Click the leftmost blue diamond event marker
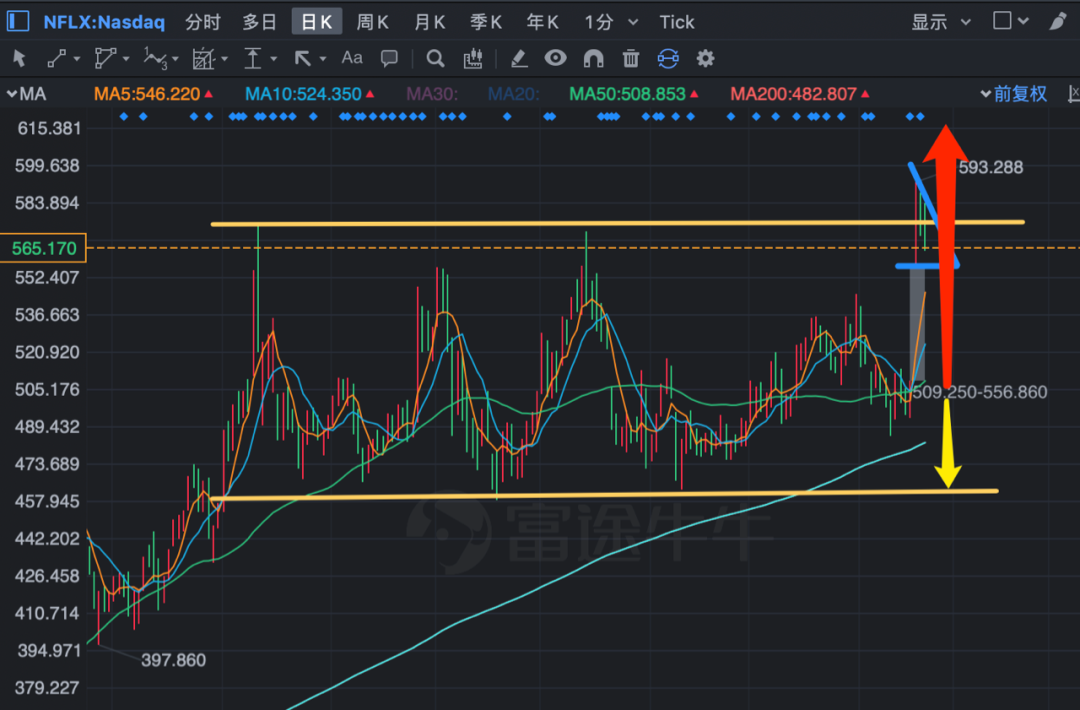Image resolution: width=1080 pixels, height=710 pixels. tap(124, 116)
